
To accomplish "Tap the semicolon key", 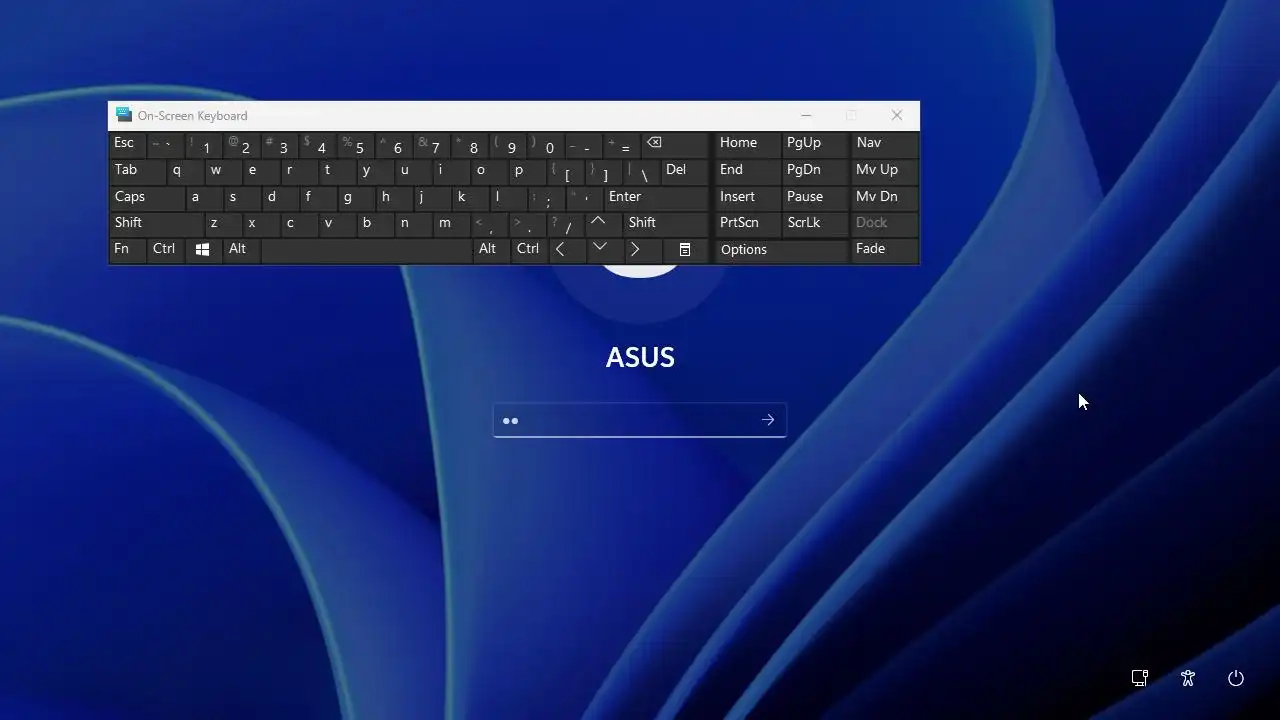I will (546, 197).
